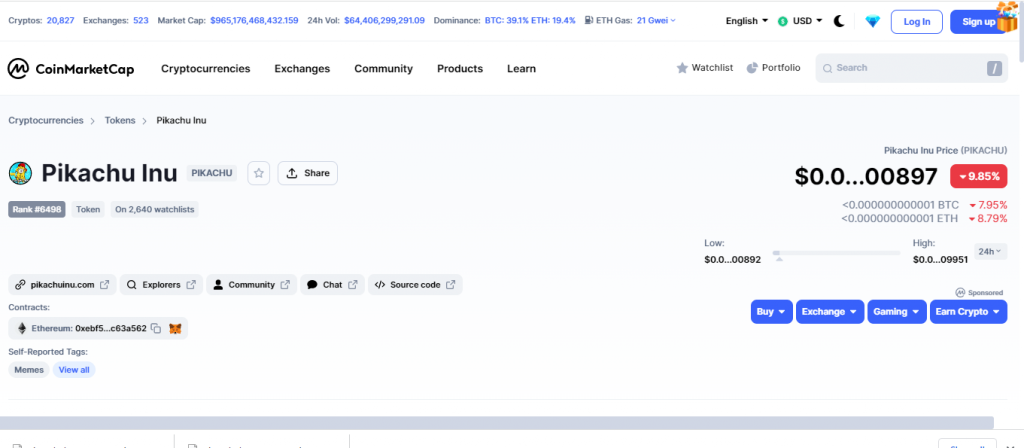Open Portfolio pie chart icon

click(x=752, y=68)
